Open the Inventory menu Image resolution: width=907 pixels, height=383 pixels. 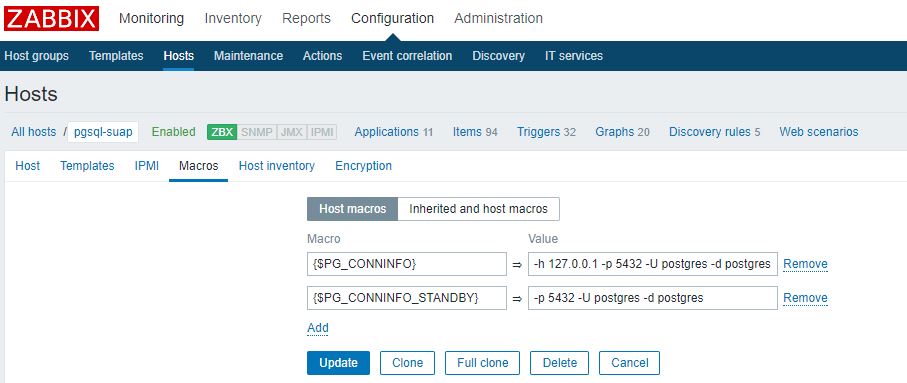(x=233, y=19)
